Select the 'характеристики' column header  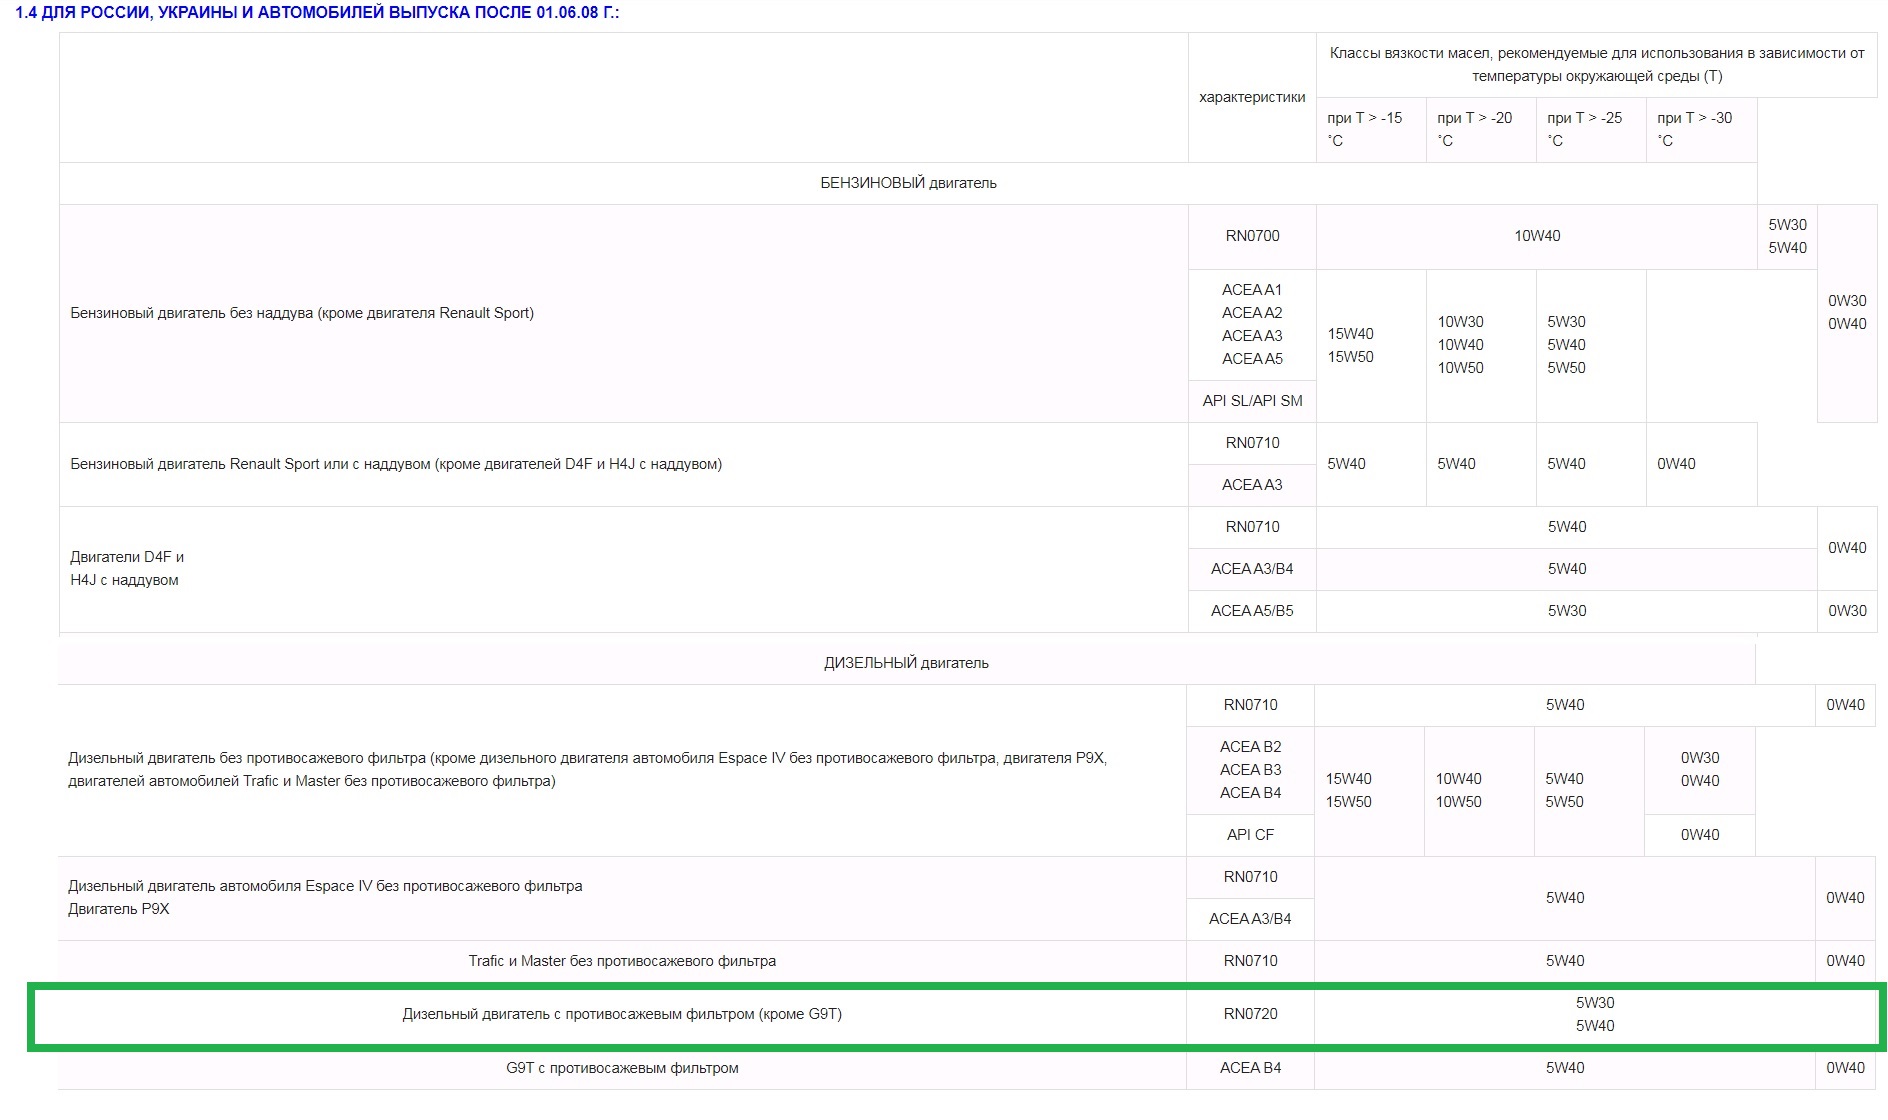pyautogui.click(x=1252, y=97)
